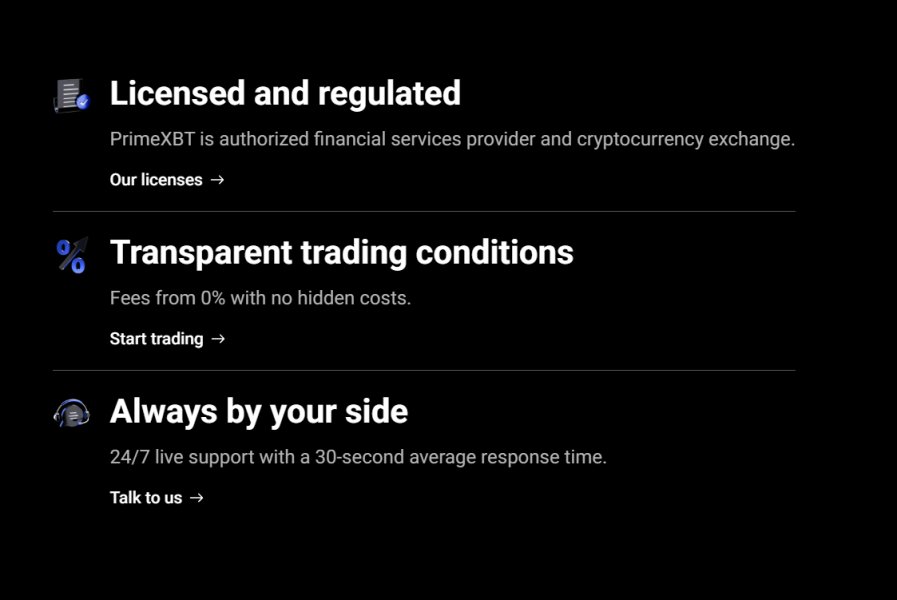Select the Licensed and regulated heading
The height and width of the screenshot is (600, 897).
tap(285, 93)
